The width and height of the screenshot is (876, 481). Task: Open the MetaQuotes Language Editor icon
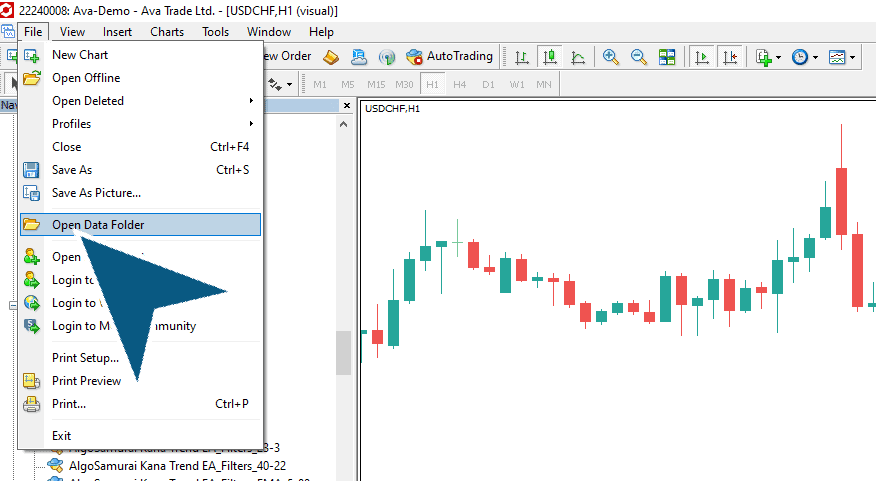pyautogui.click(x=331, y=56)
